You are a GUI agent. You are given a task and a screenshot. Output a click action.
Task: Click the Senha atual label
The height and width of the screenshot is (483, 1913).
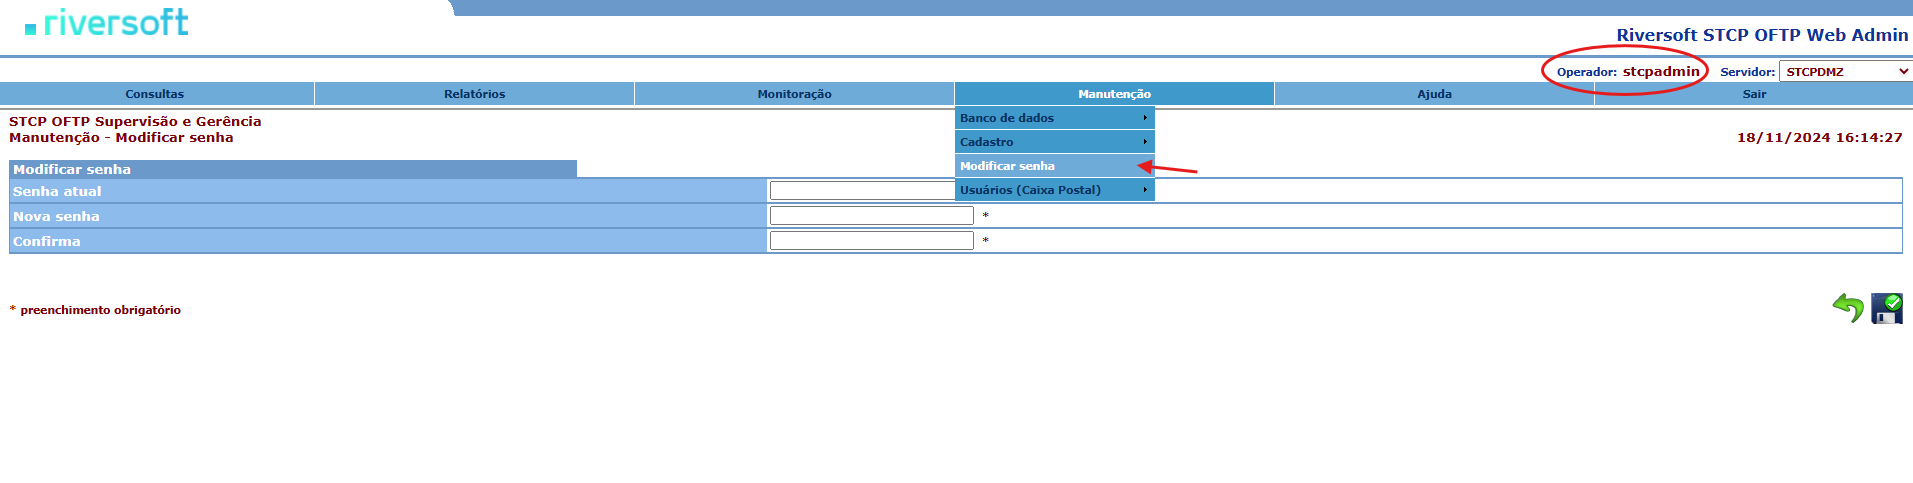click(57, 191)
